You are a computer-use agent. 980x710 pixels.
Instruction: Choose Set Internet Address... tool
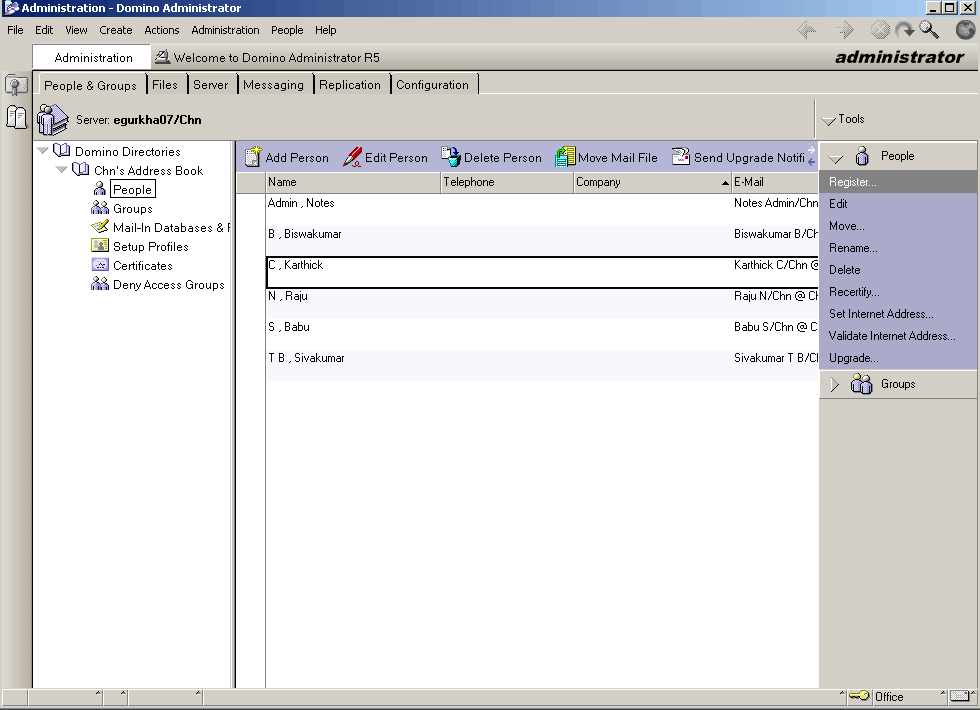click(898, 314)
